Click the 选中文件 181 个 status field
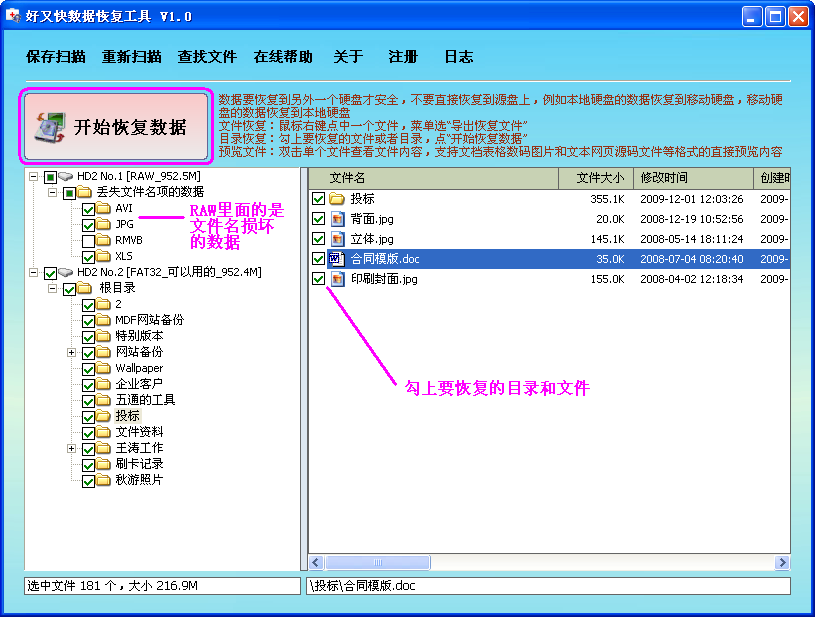 tap(162, 586)
